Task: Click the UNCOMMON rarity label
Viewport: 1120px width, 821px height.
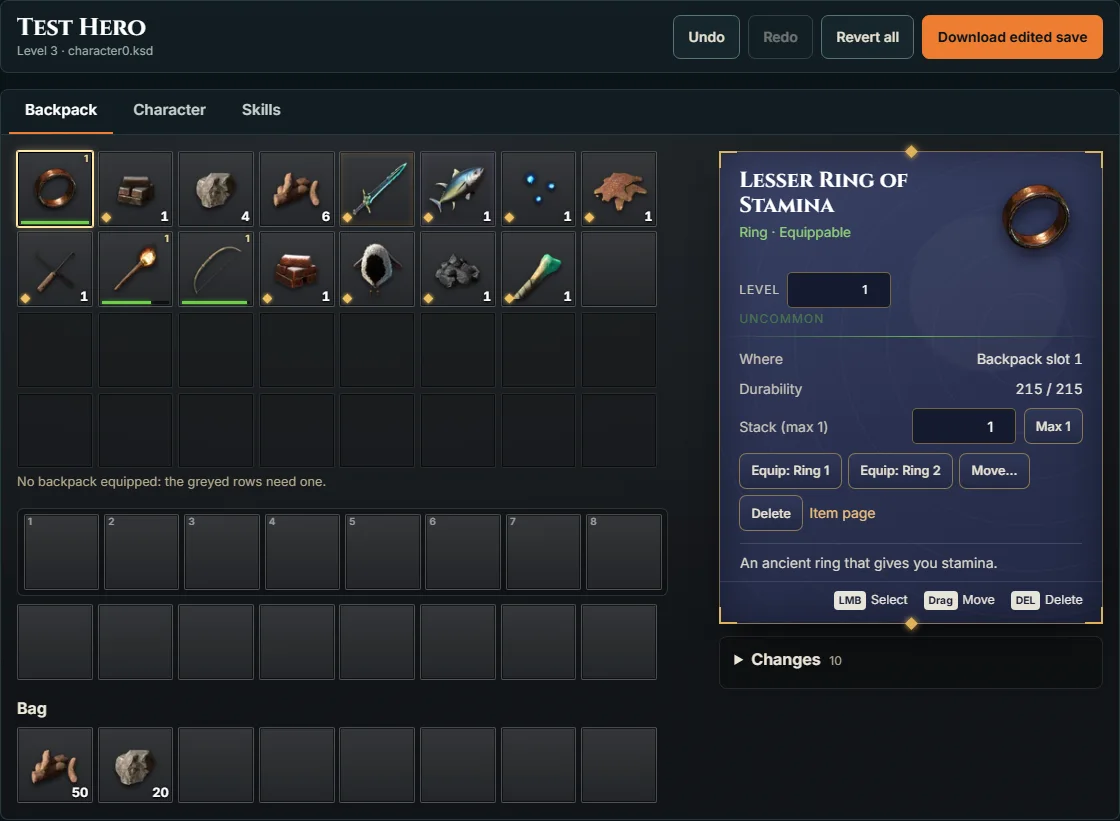Action: (x=781, y=319)
